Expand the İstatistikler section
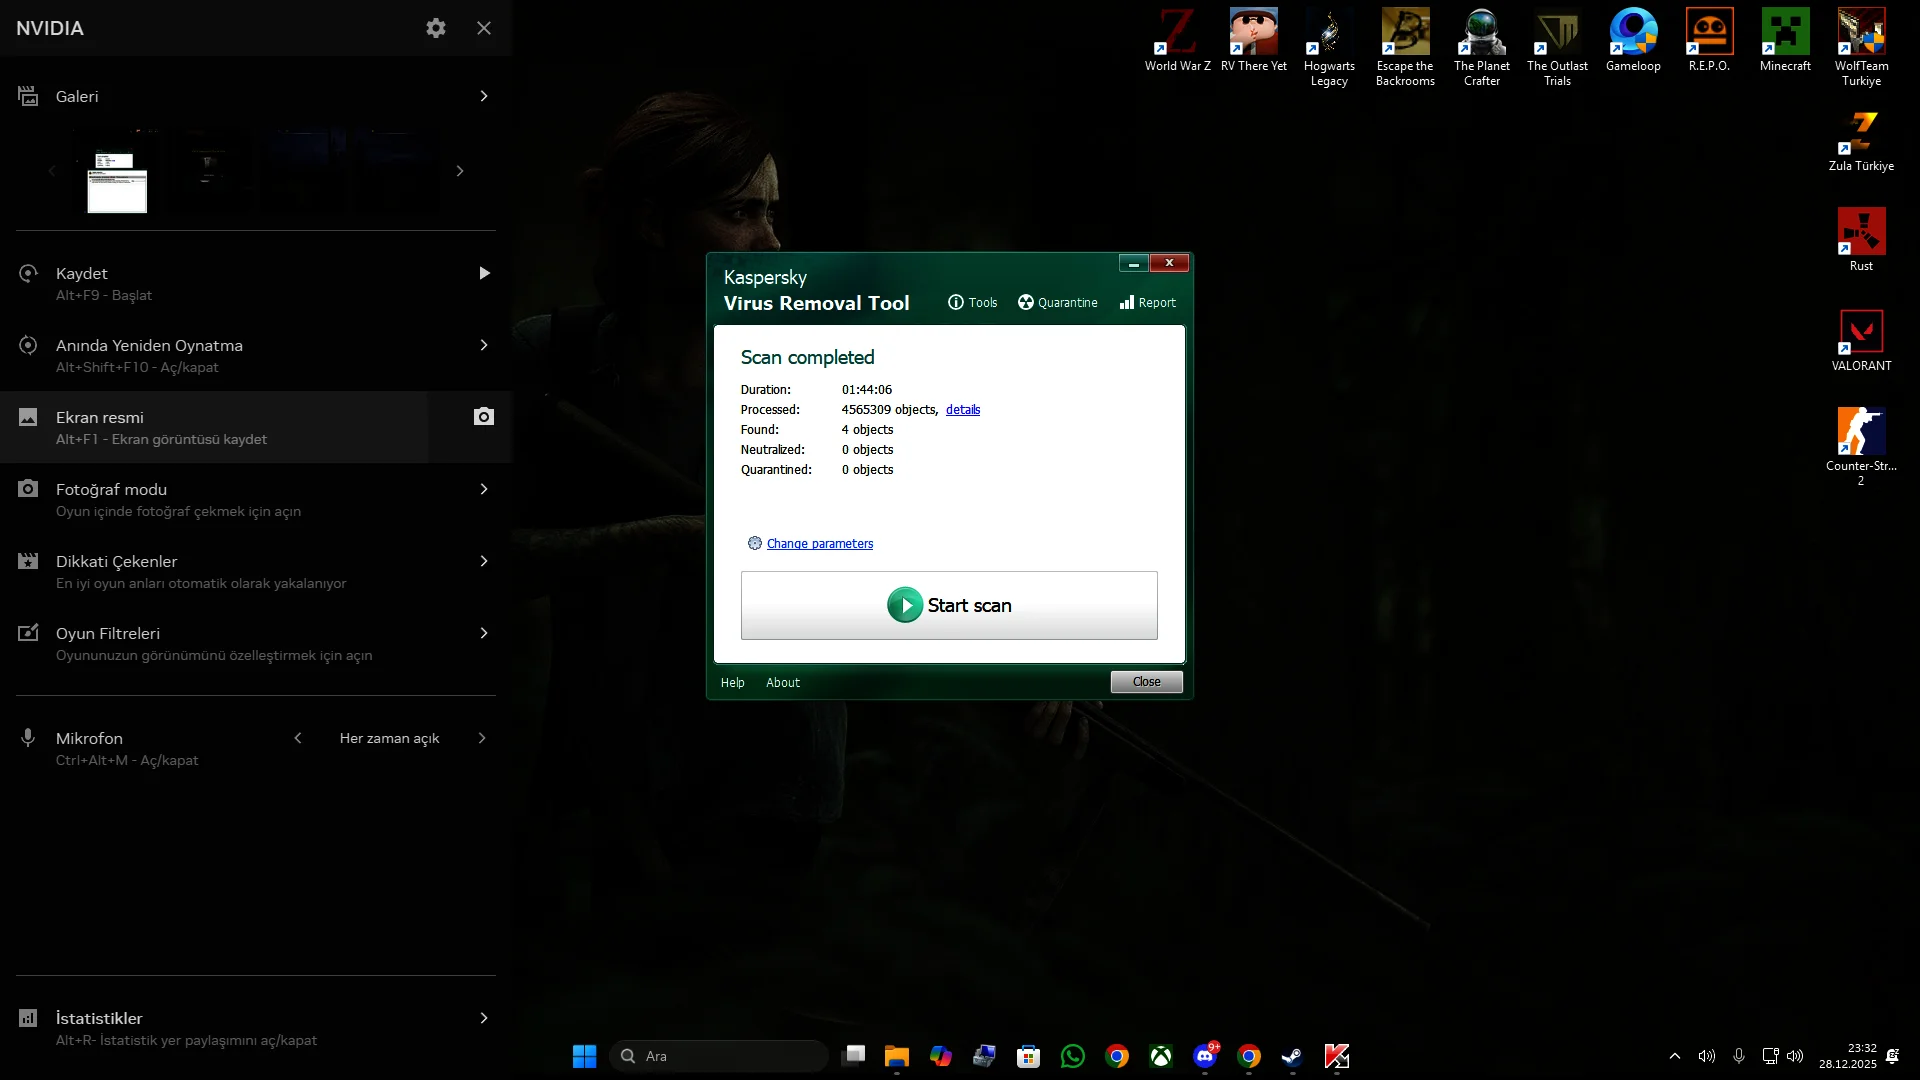The height and width of the screenshot is (1080, 1920). [x=484, y=1018]
